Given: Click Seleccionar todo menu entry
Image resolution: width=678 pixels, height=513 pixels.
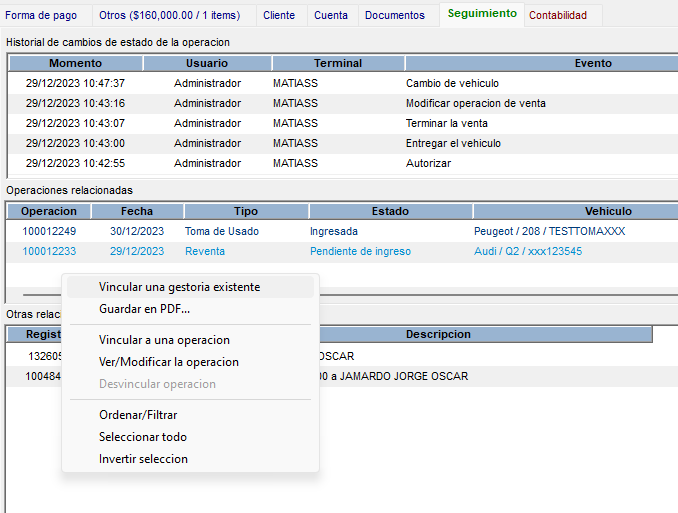Looking at the screenshot, I should pyautogui.click(x=142, y=437).
